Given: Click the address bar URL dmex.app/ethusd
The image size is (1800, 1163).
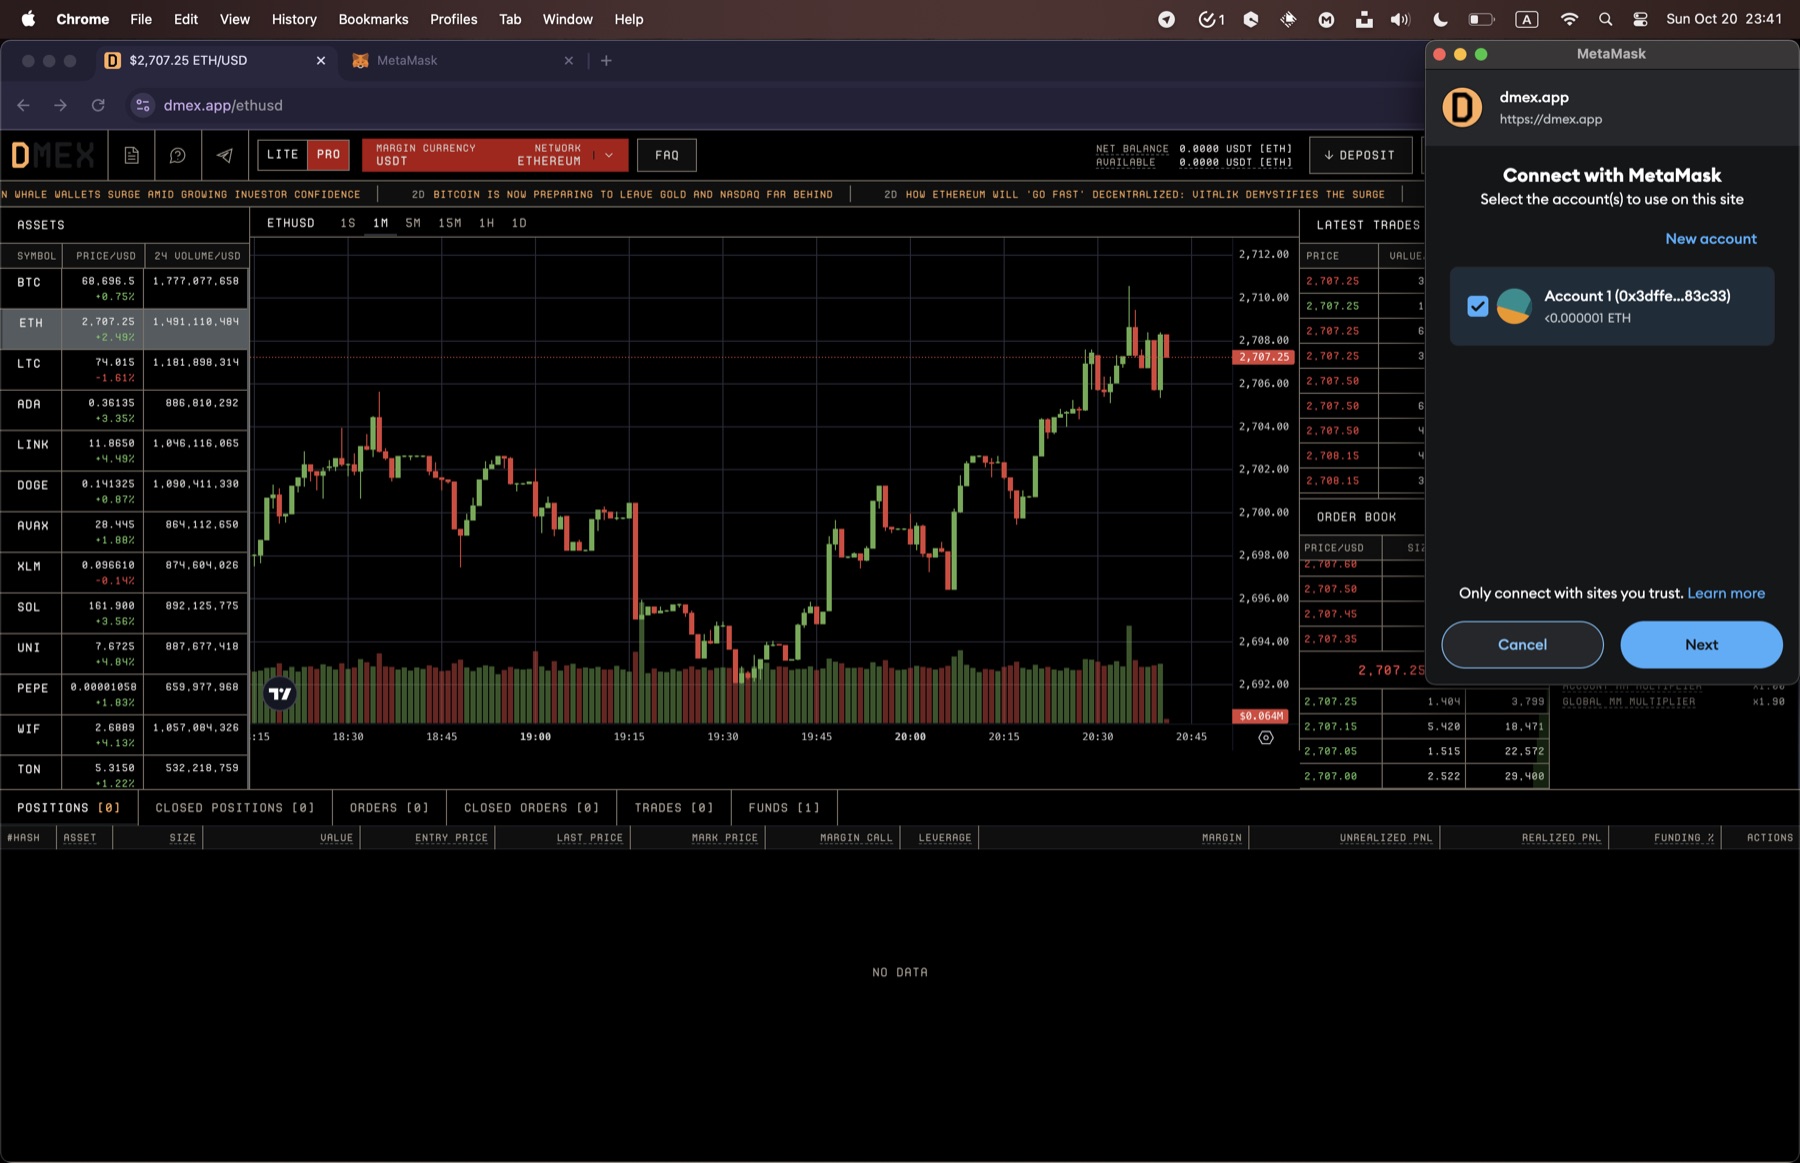Looking at the screenshot, I should pyautogui.click(x=223, y=105).
